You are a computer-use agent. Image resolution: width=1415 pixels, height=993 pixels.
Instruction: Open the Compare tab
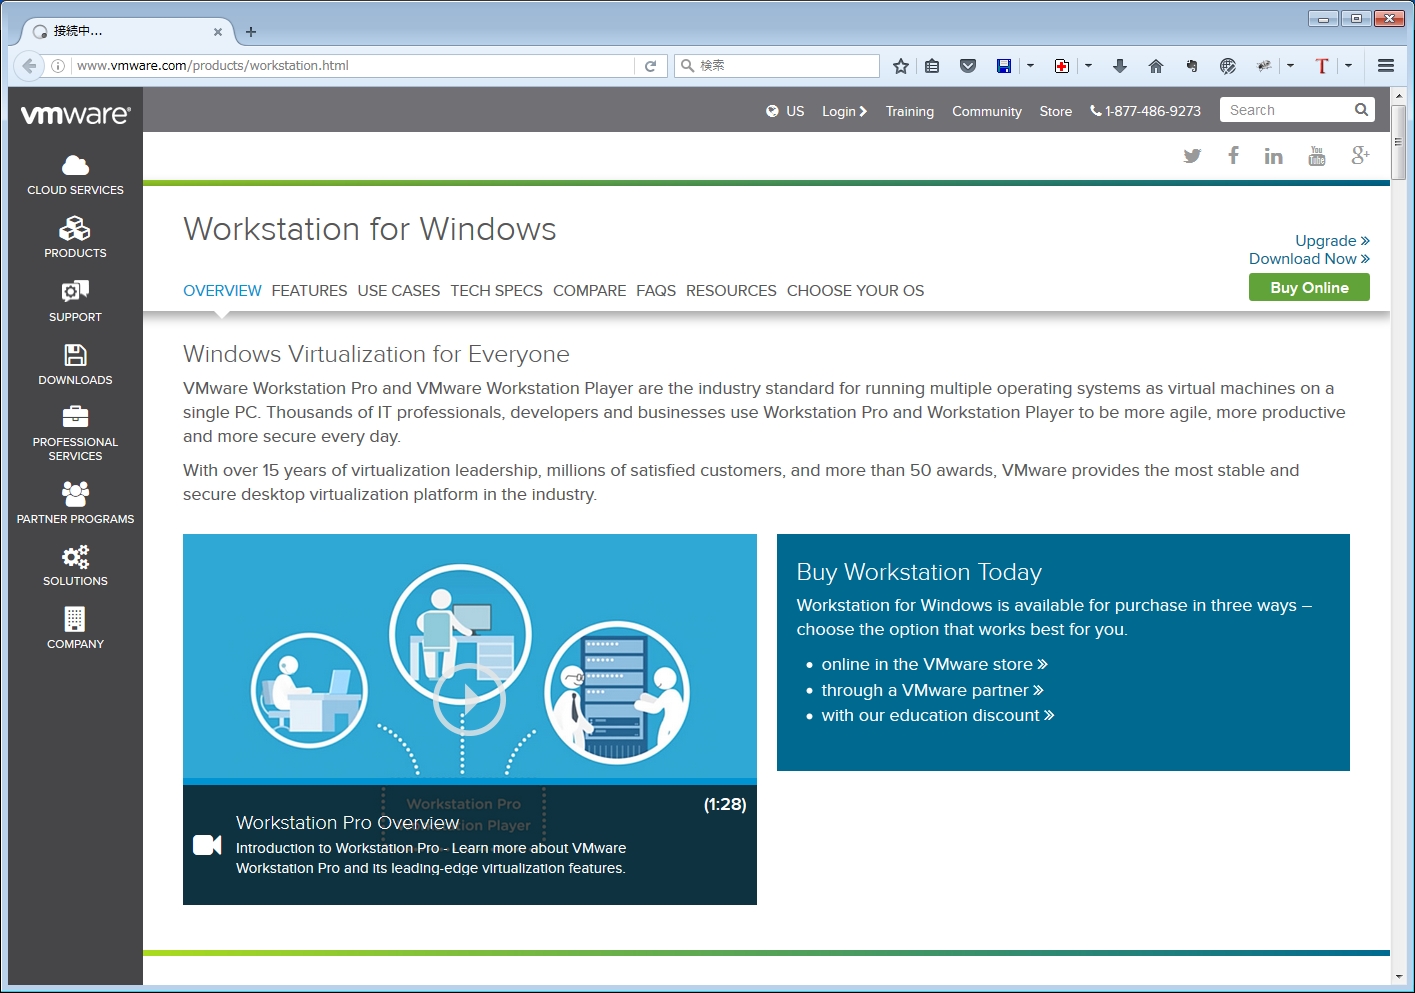[589, 291]
